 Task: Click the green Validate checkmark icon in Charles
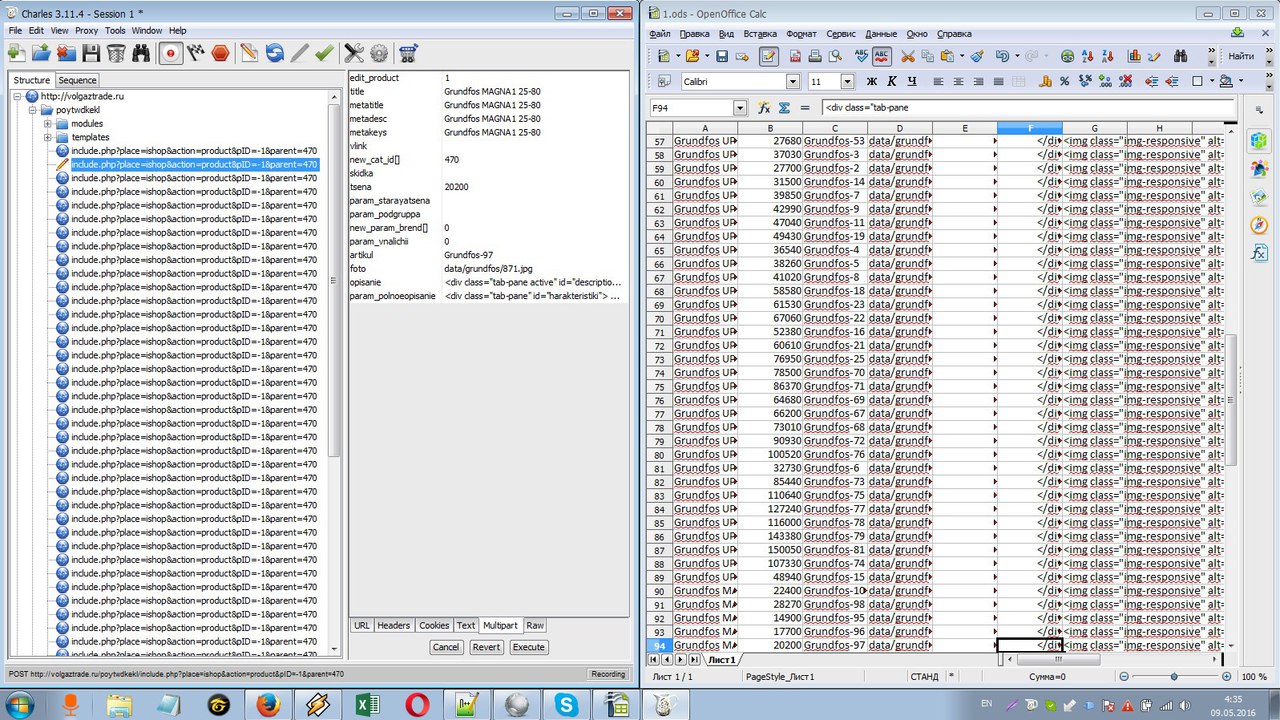pos(324,53)
